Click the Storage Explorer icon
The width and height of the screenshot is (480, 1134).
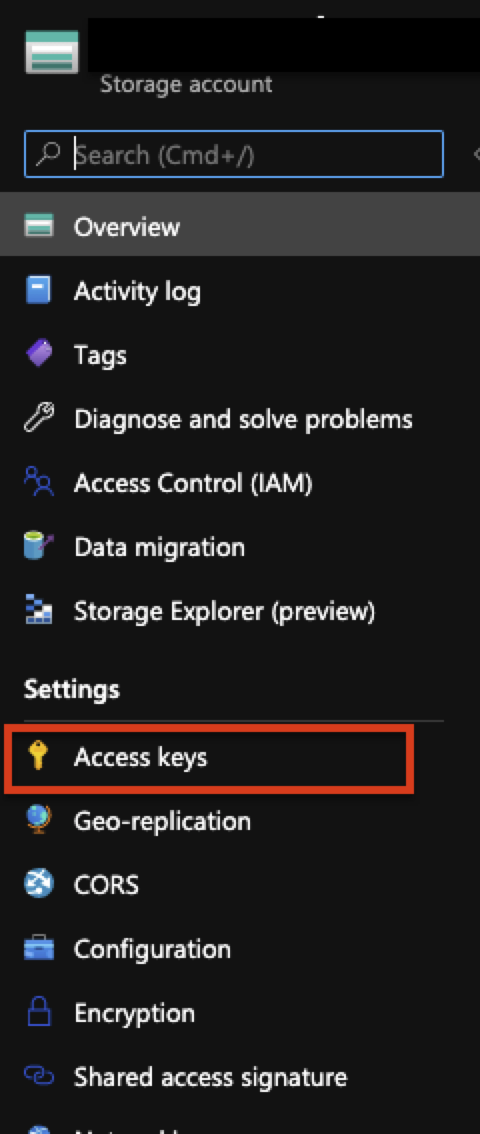point(39,611)
